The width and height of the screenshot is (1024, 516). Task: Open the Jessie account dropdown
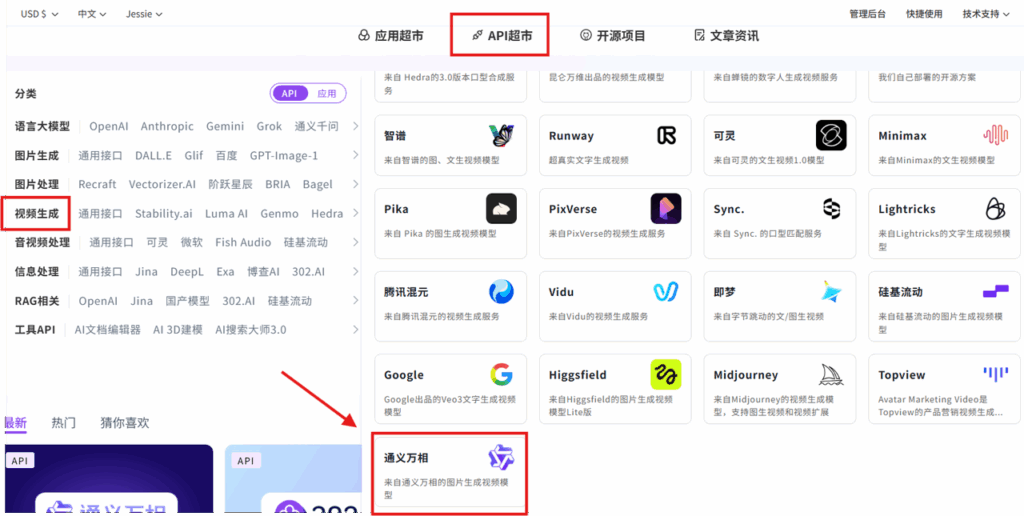(x=144, y=14)
